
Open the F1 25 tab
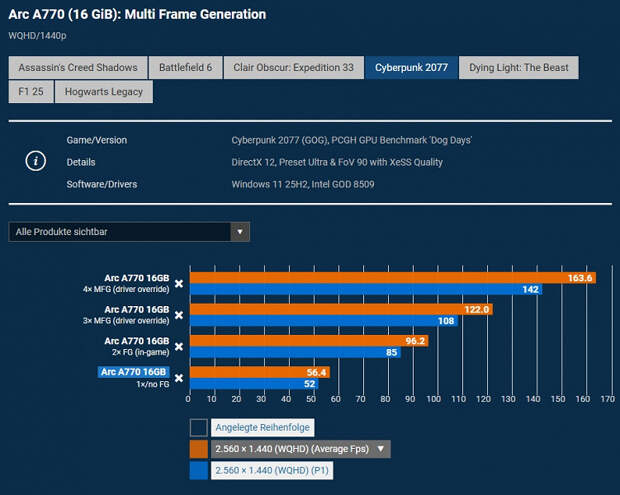click(x=31, y=92)
